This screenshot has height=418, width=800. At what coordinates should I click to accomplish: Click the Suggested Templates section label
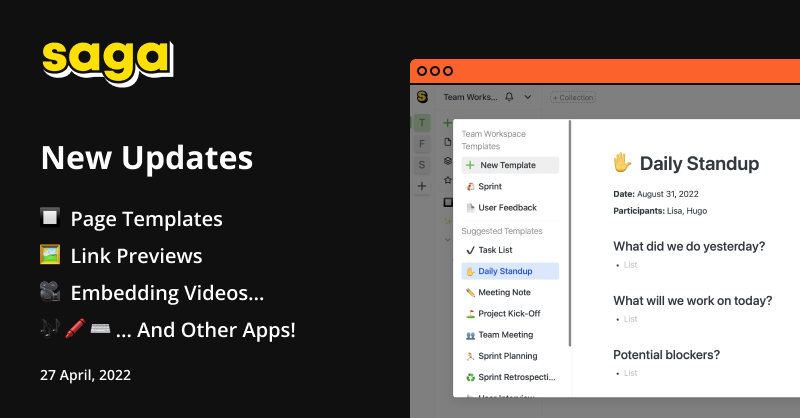coord(502,231)
